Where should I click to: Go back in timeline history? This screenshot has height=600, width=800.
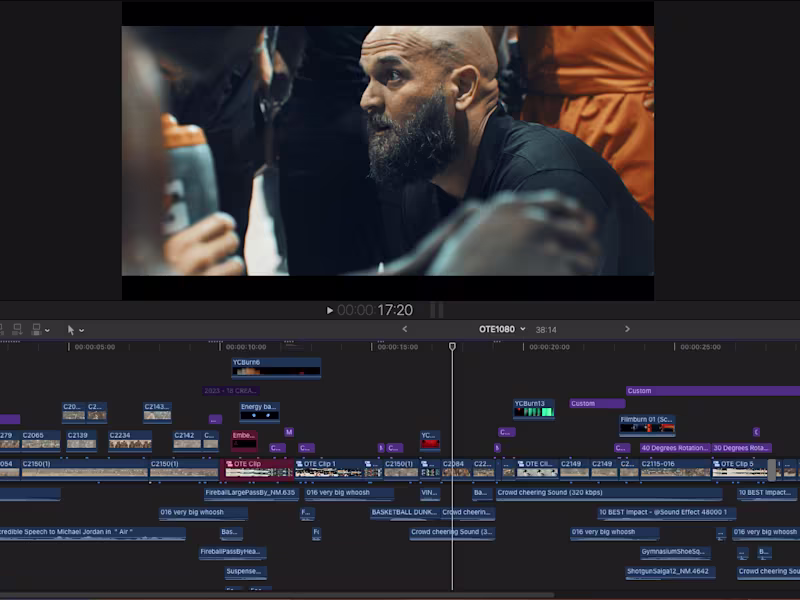pyautogui.click(x=405, y=329)
